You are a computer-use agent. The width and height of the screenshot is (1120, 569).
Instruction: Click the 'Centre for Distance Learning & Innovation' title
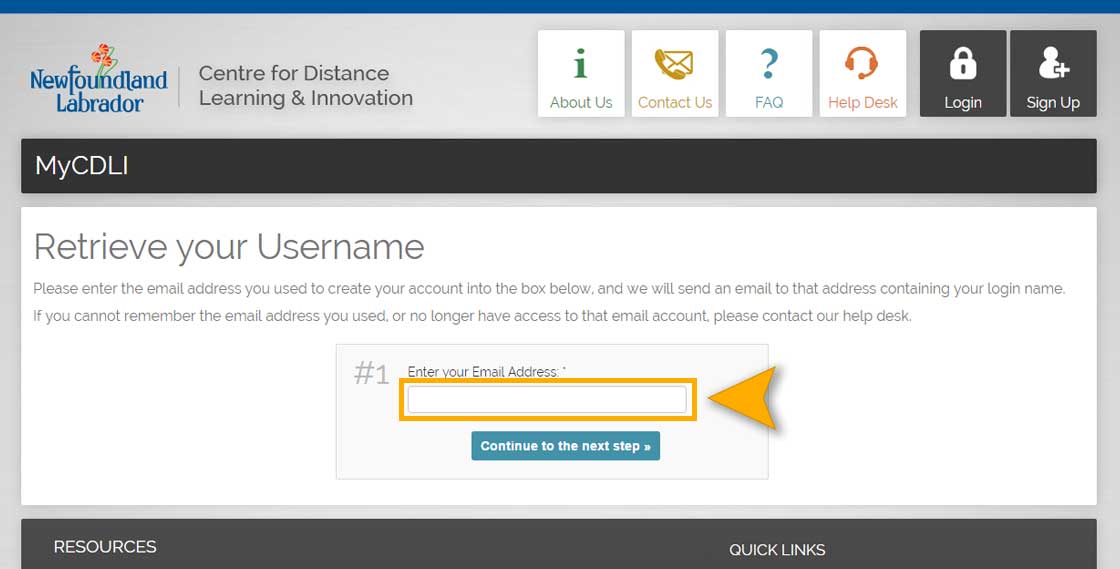pos(306,86)
